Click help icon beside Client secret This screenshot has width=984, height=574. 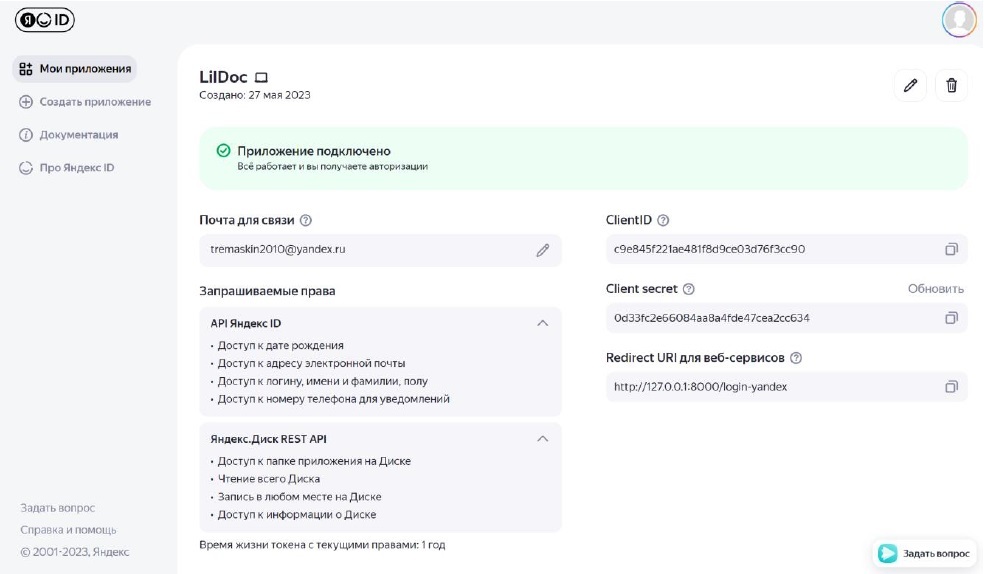pyautogui.click(x=688, y=289)
